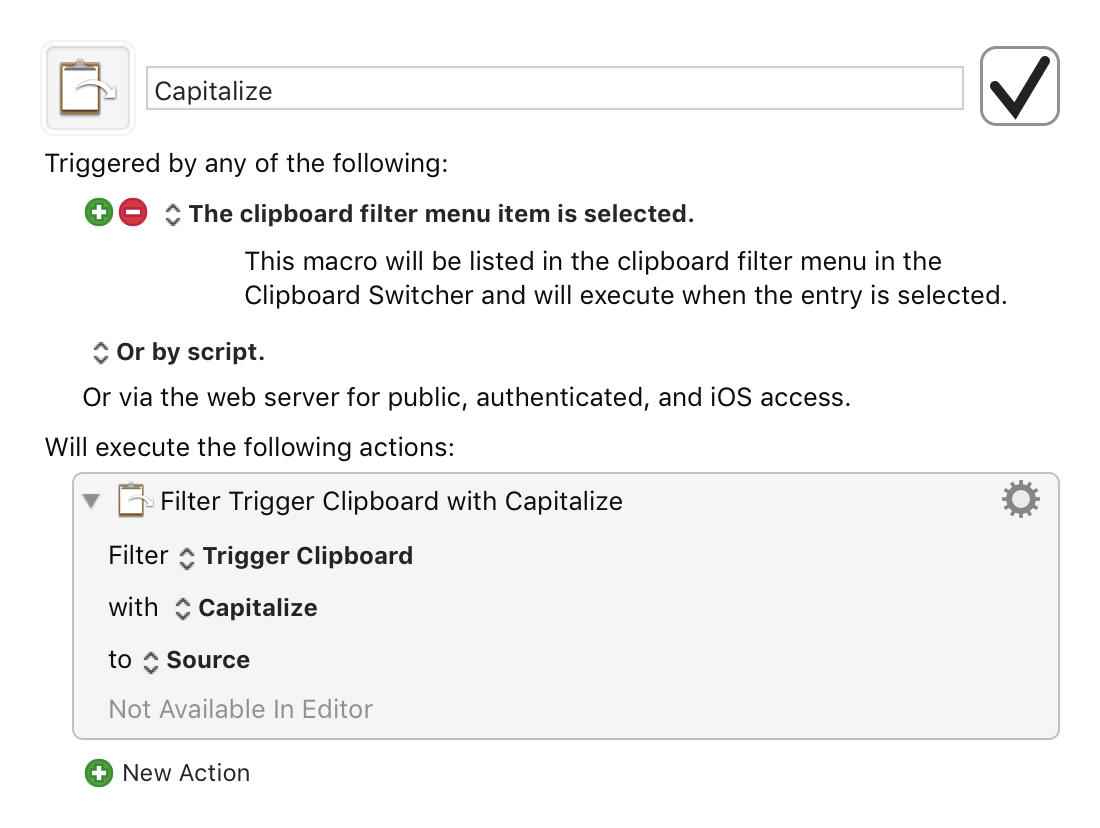Select the Filter Trigger Clipboard action title

pos(391,501)
